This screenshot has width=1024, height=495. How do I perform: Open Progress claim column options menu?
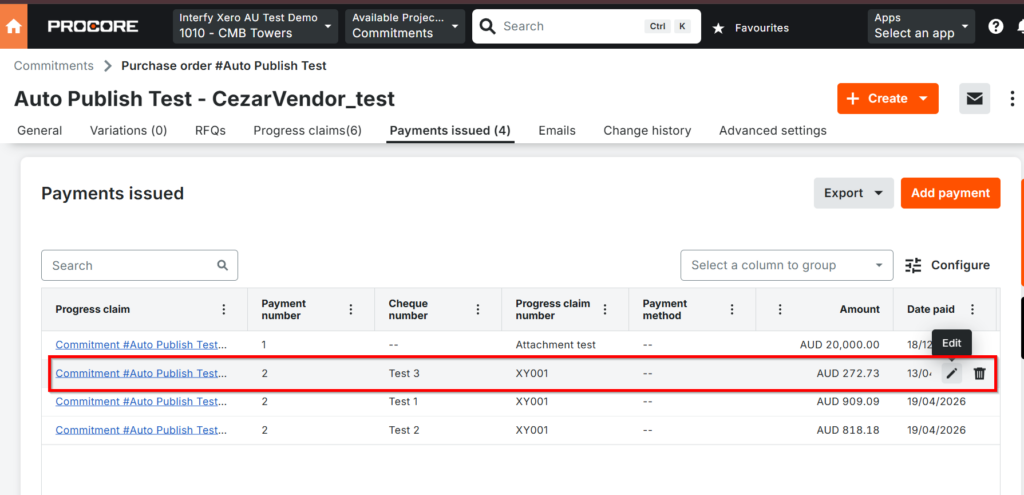224,310
